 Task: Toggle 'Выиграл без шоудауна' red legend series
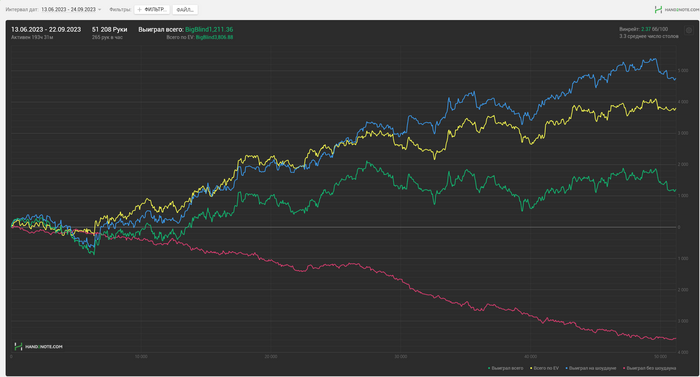pyautogui.click(x=650, y=368)
